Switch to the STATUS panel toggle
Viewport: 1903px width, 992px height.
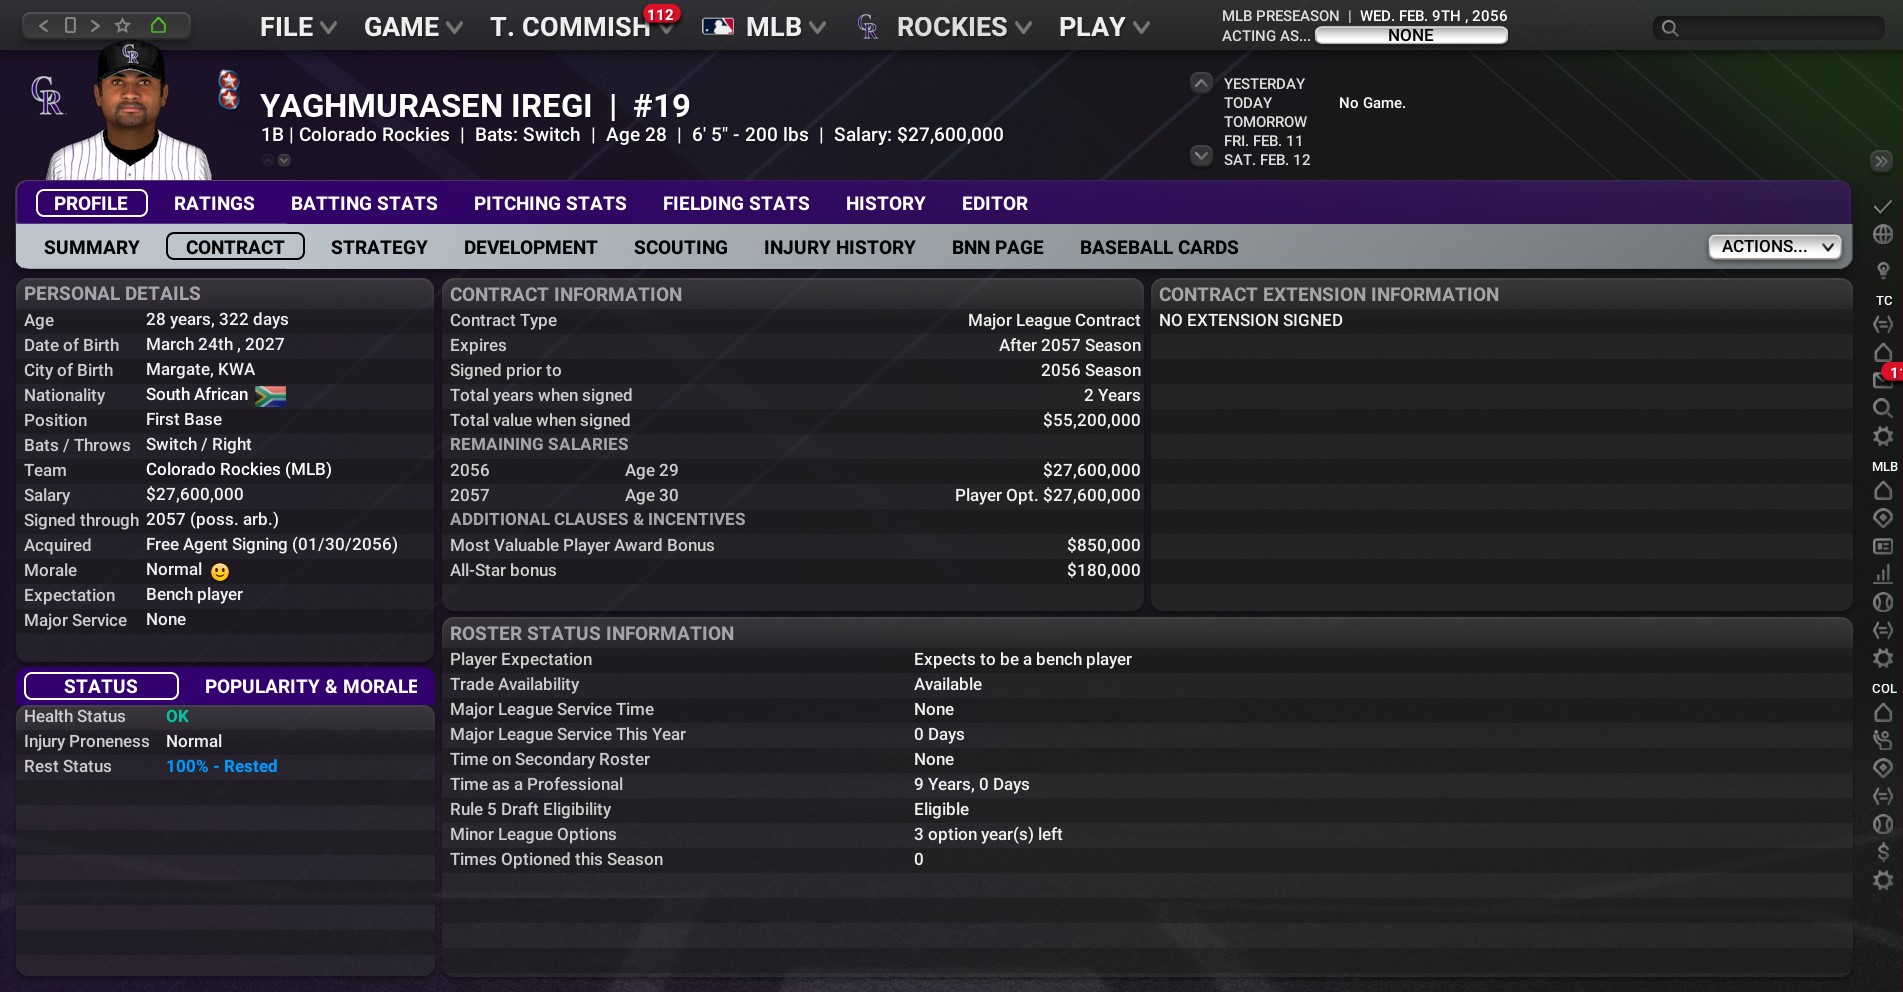pyautogui.click(x=101, y=686)
